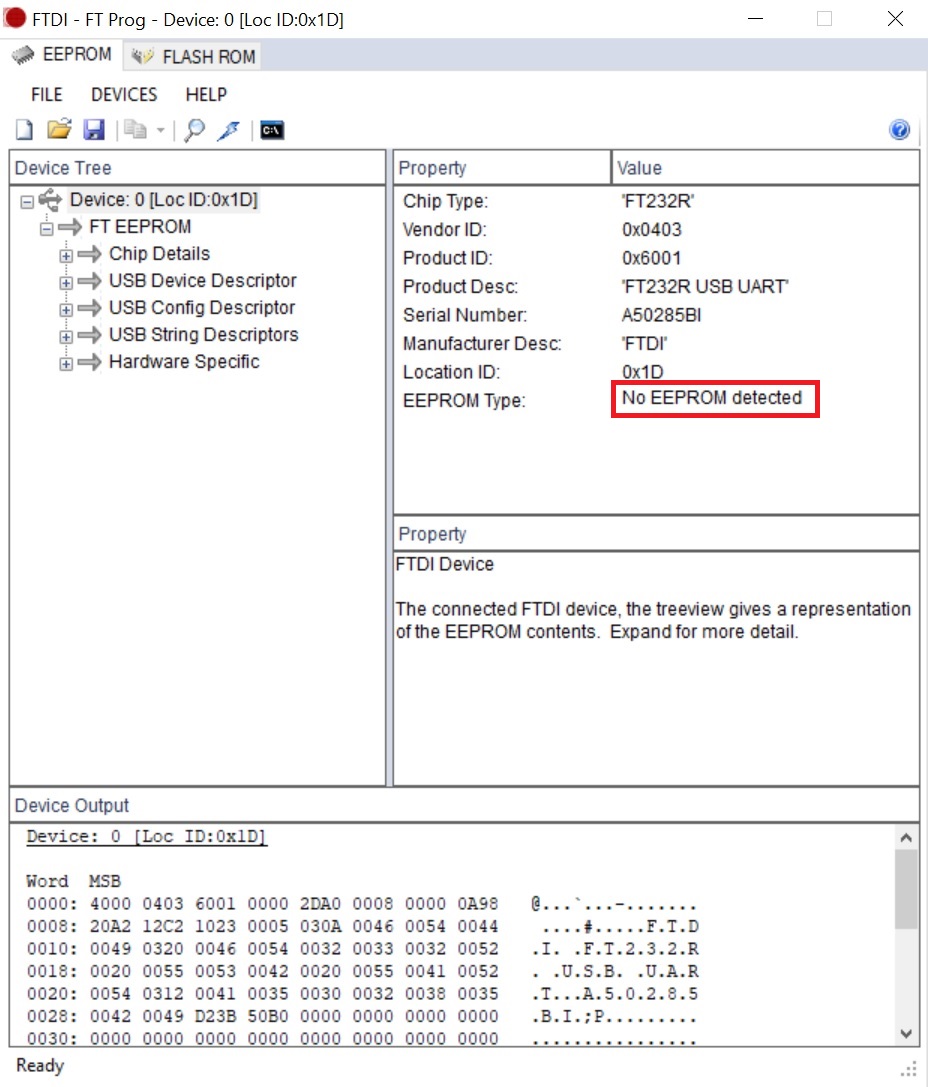Click the Manufacturer Desc value 'FTDI'
Image resolution: width=928 pixels, height=1087 pixels.
645,344
